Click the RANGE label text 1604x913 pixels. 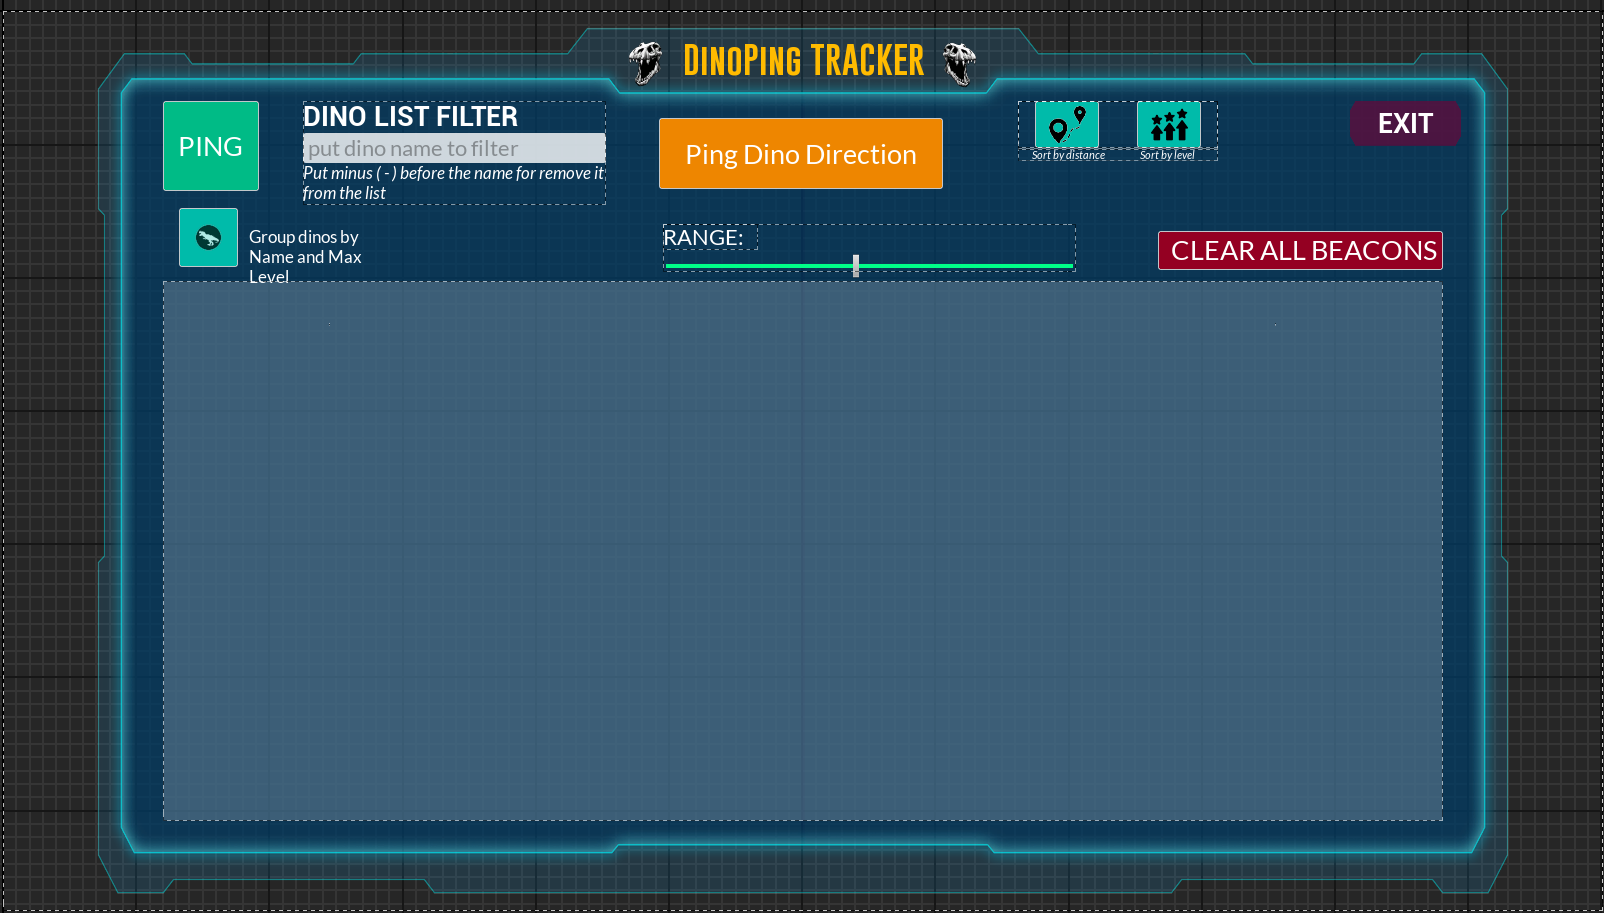tap(703, 238)
